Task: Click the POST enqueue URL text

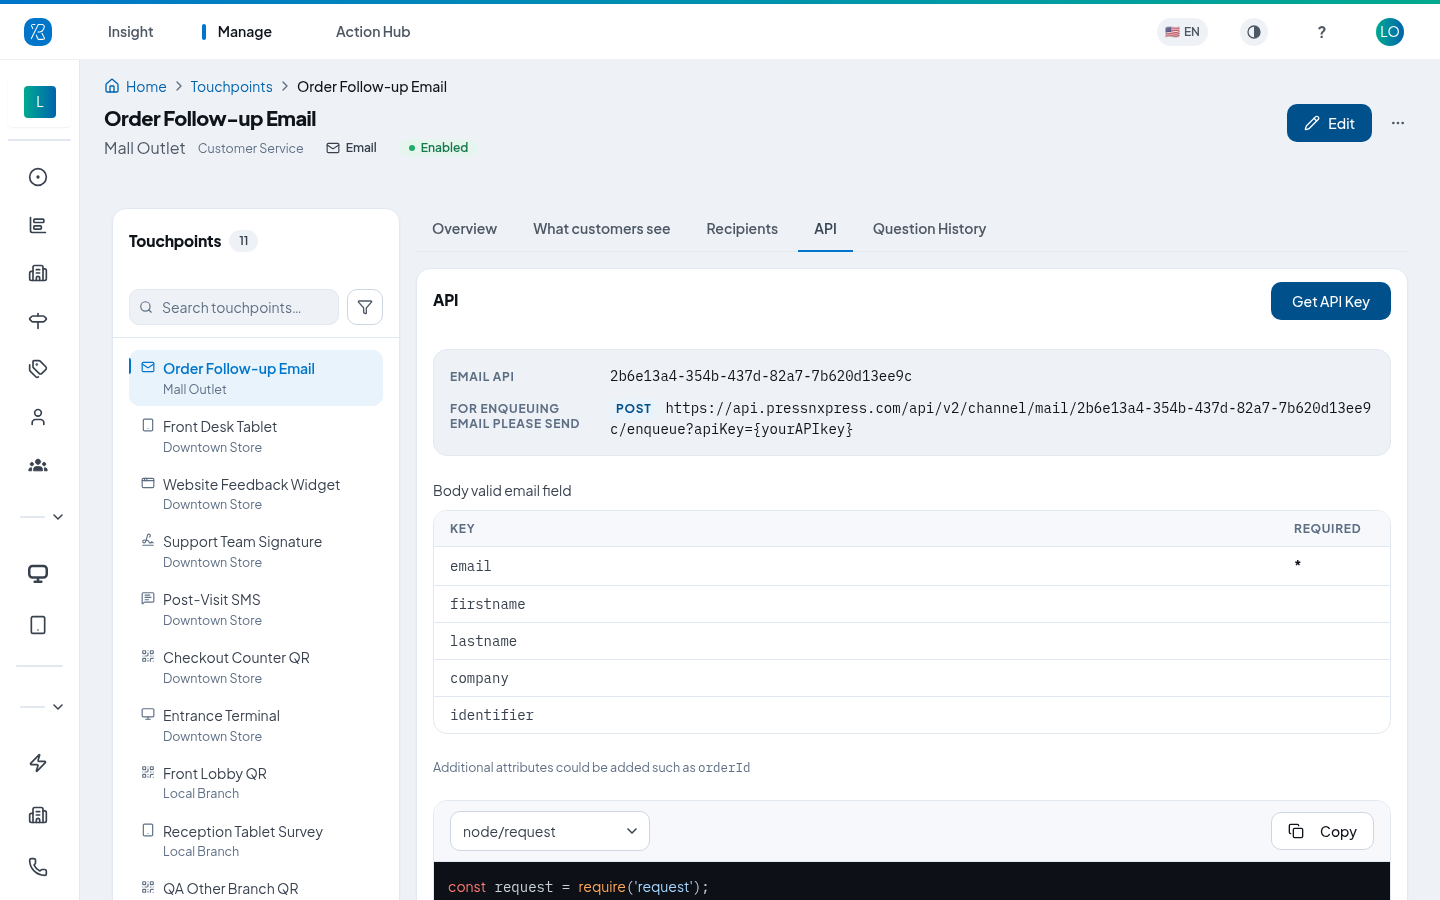Action: point(991,418)
